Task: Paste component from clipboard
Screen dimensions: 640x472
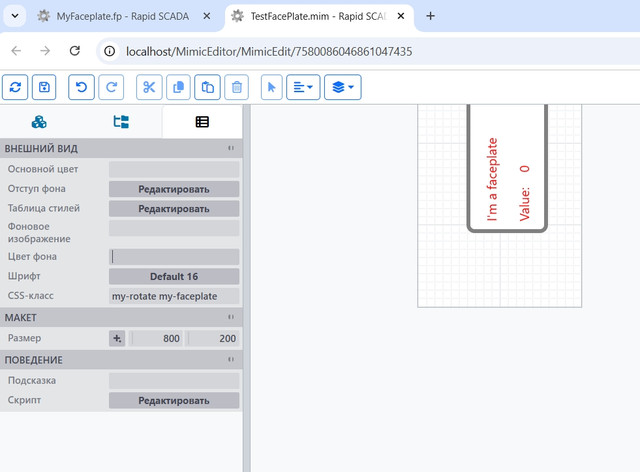Action: (207, 87)
